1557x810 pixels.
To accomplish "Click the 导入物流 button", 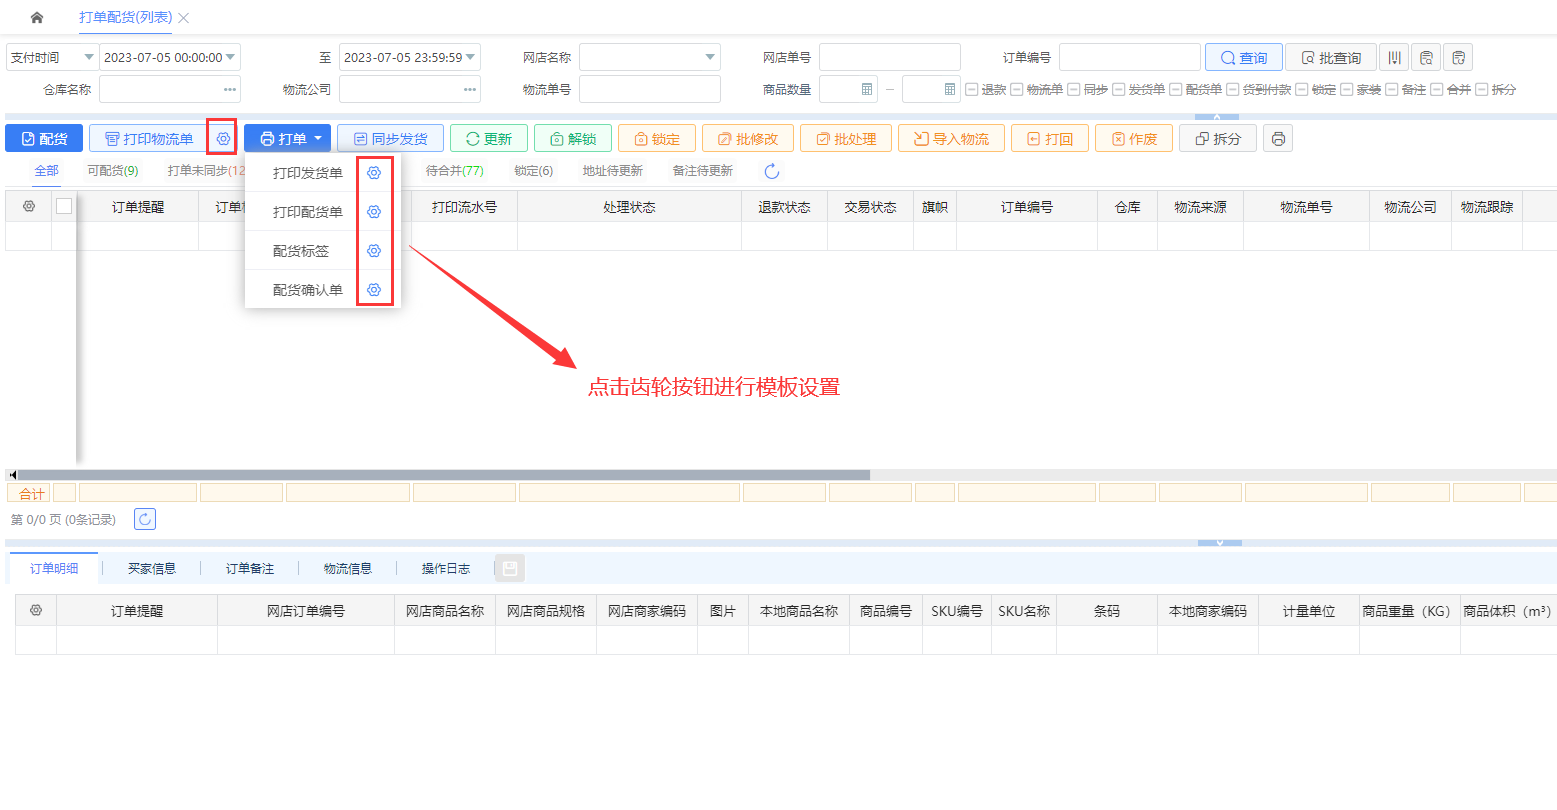I will tap(951, 138).
